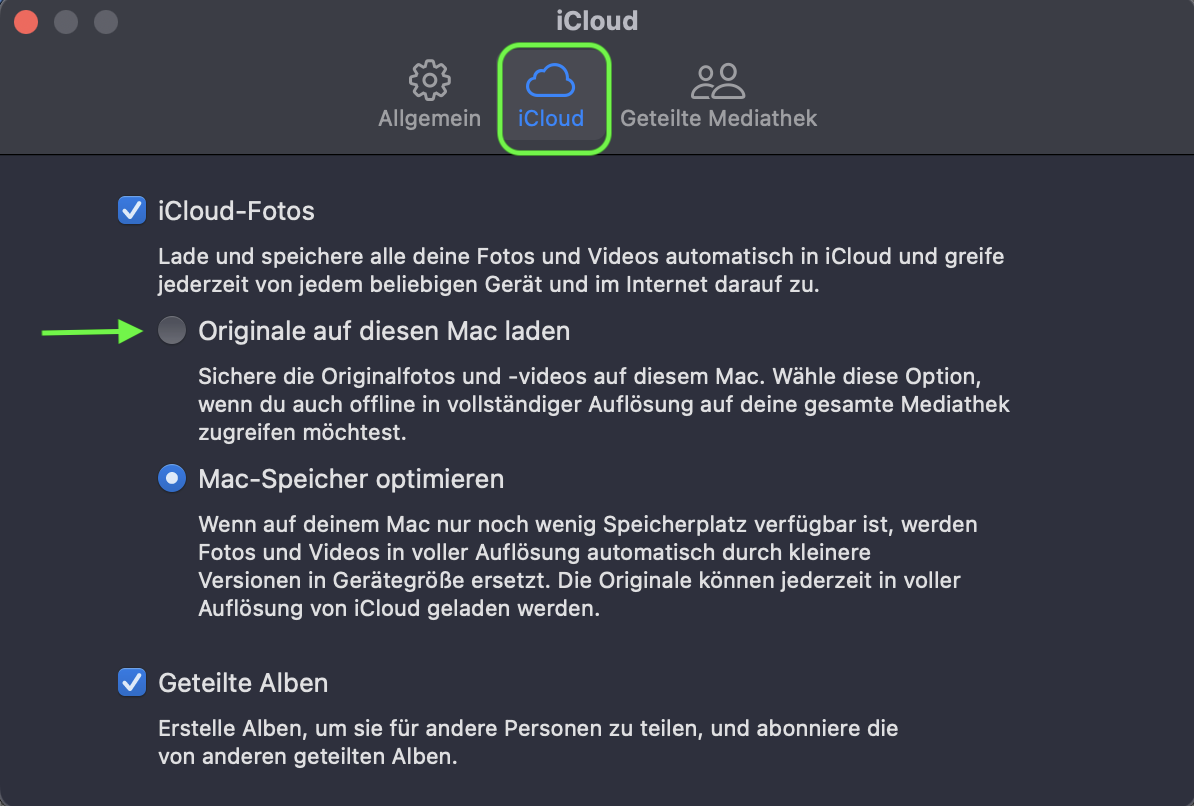The height and width of the screenshot is (806, 1194).
Task: Click the description under Mac-Speicher optimieren
Action: [588, 566]
